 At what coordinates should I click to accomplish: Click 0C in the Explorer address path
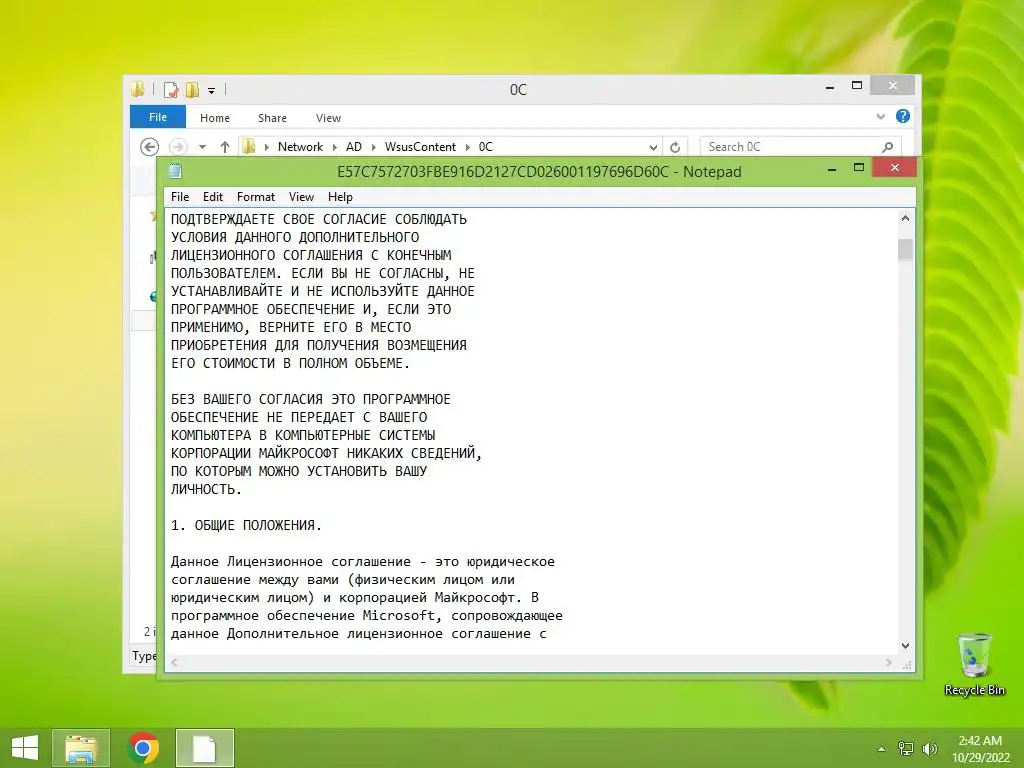click(x=485, y=147)
